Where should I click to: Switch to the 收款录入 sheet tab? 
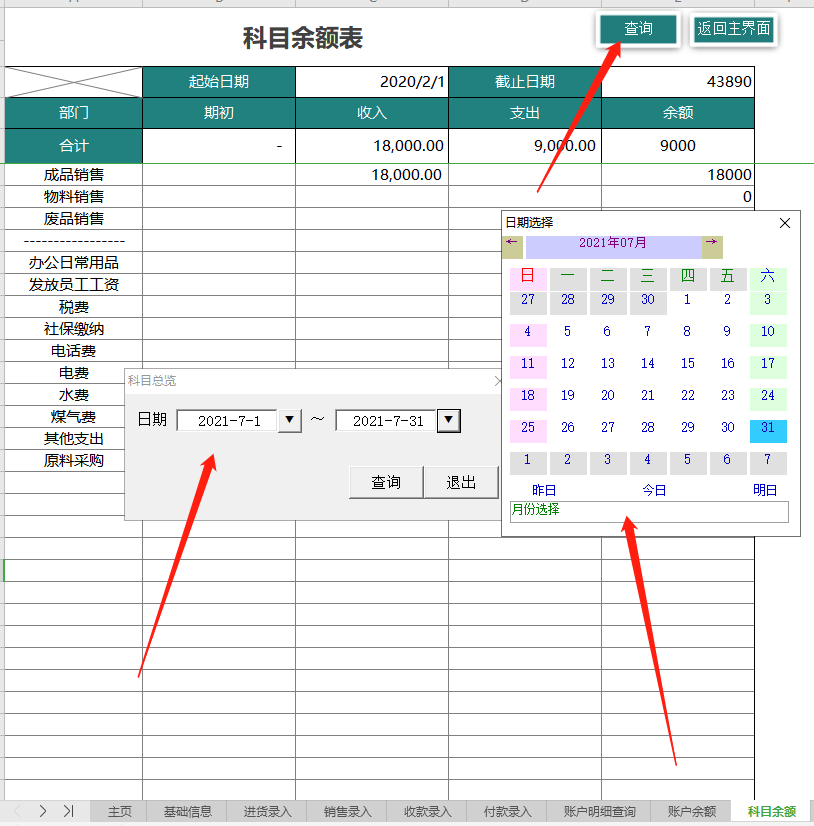[x=427, y=812]
